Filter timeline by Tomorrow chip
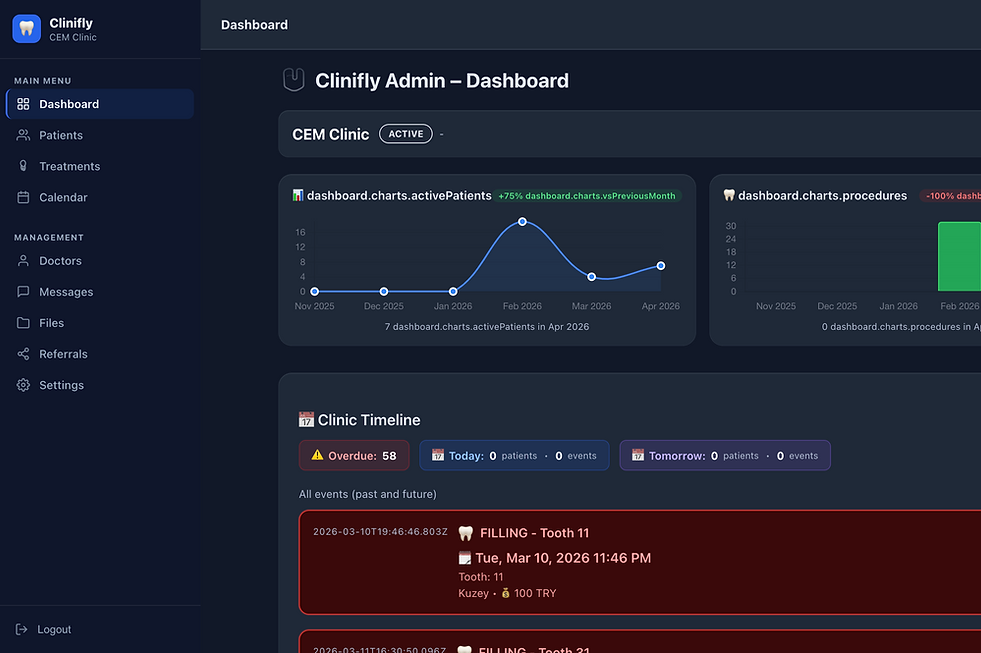This screenshot has width=981, height=653. [x=725, y=455]
